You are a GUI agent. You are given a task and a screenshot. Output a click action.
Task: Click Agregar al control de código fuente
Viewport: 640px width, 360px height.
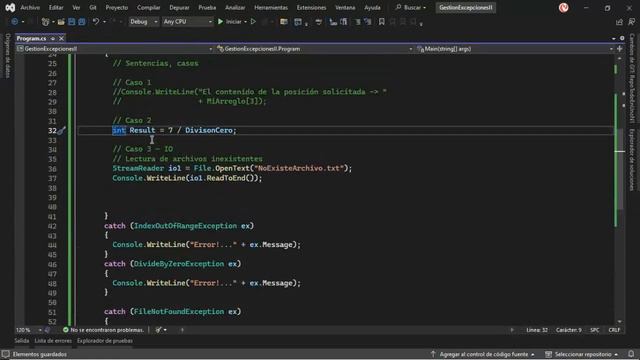[x=484, y=354]
